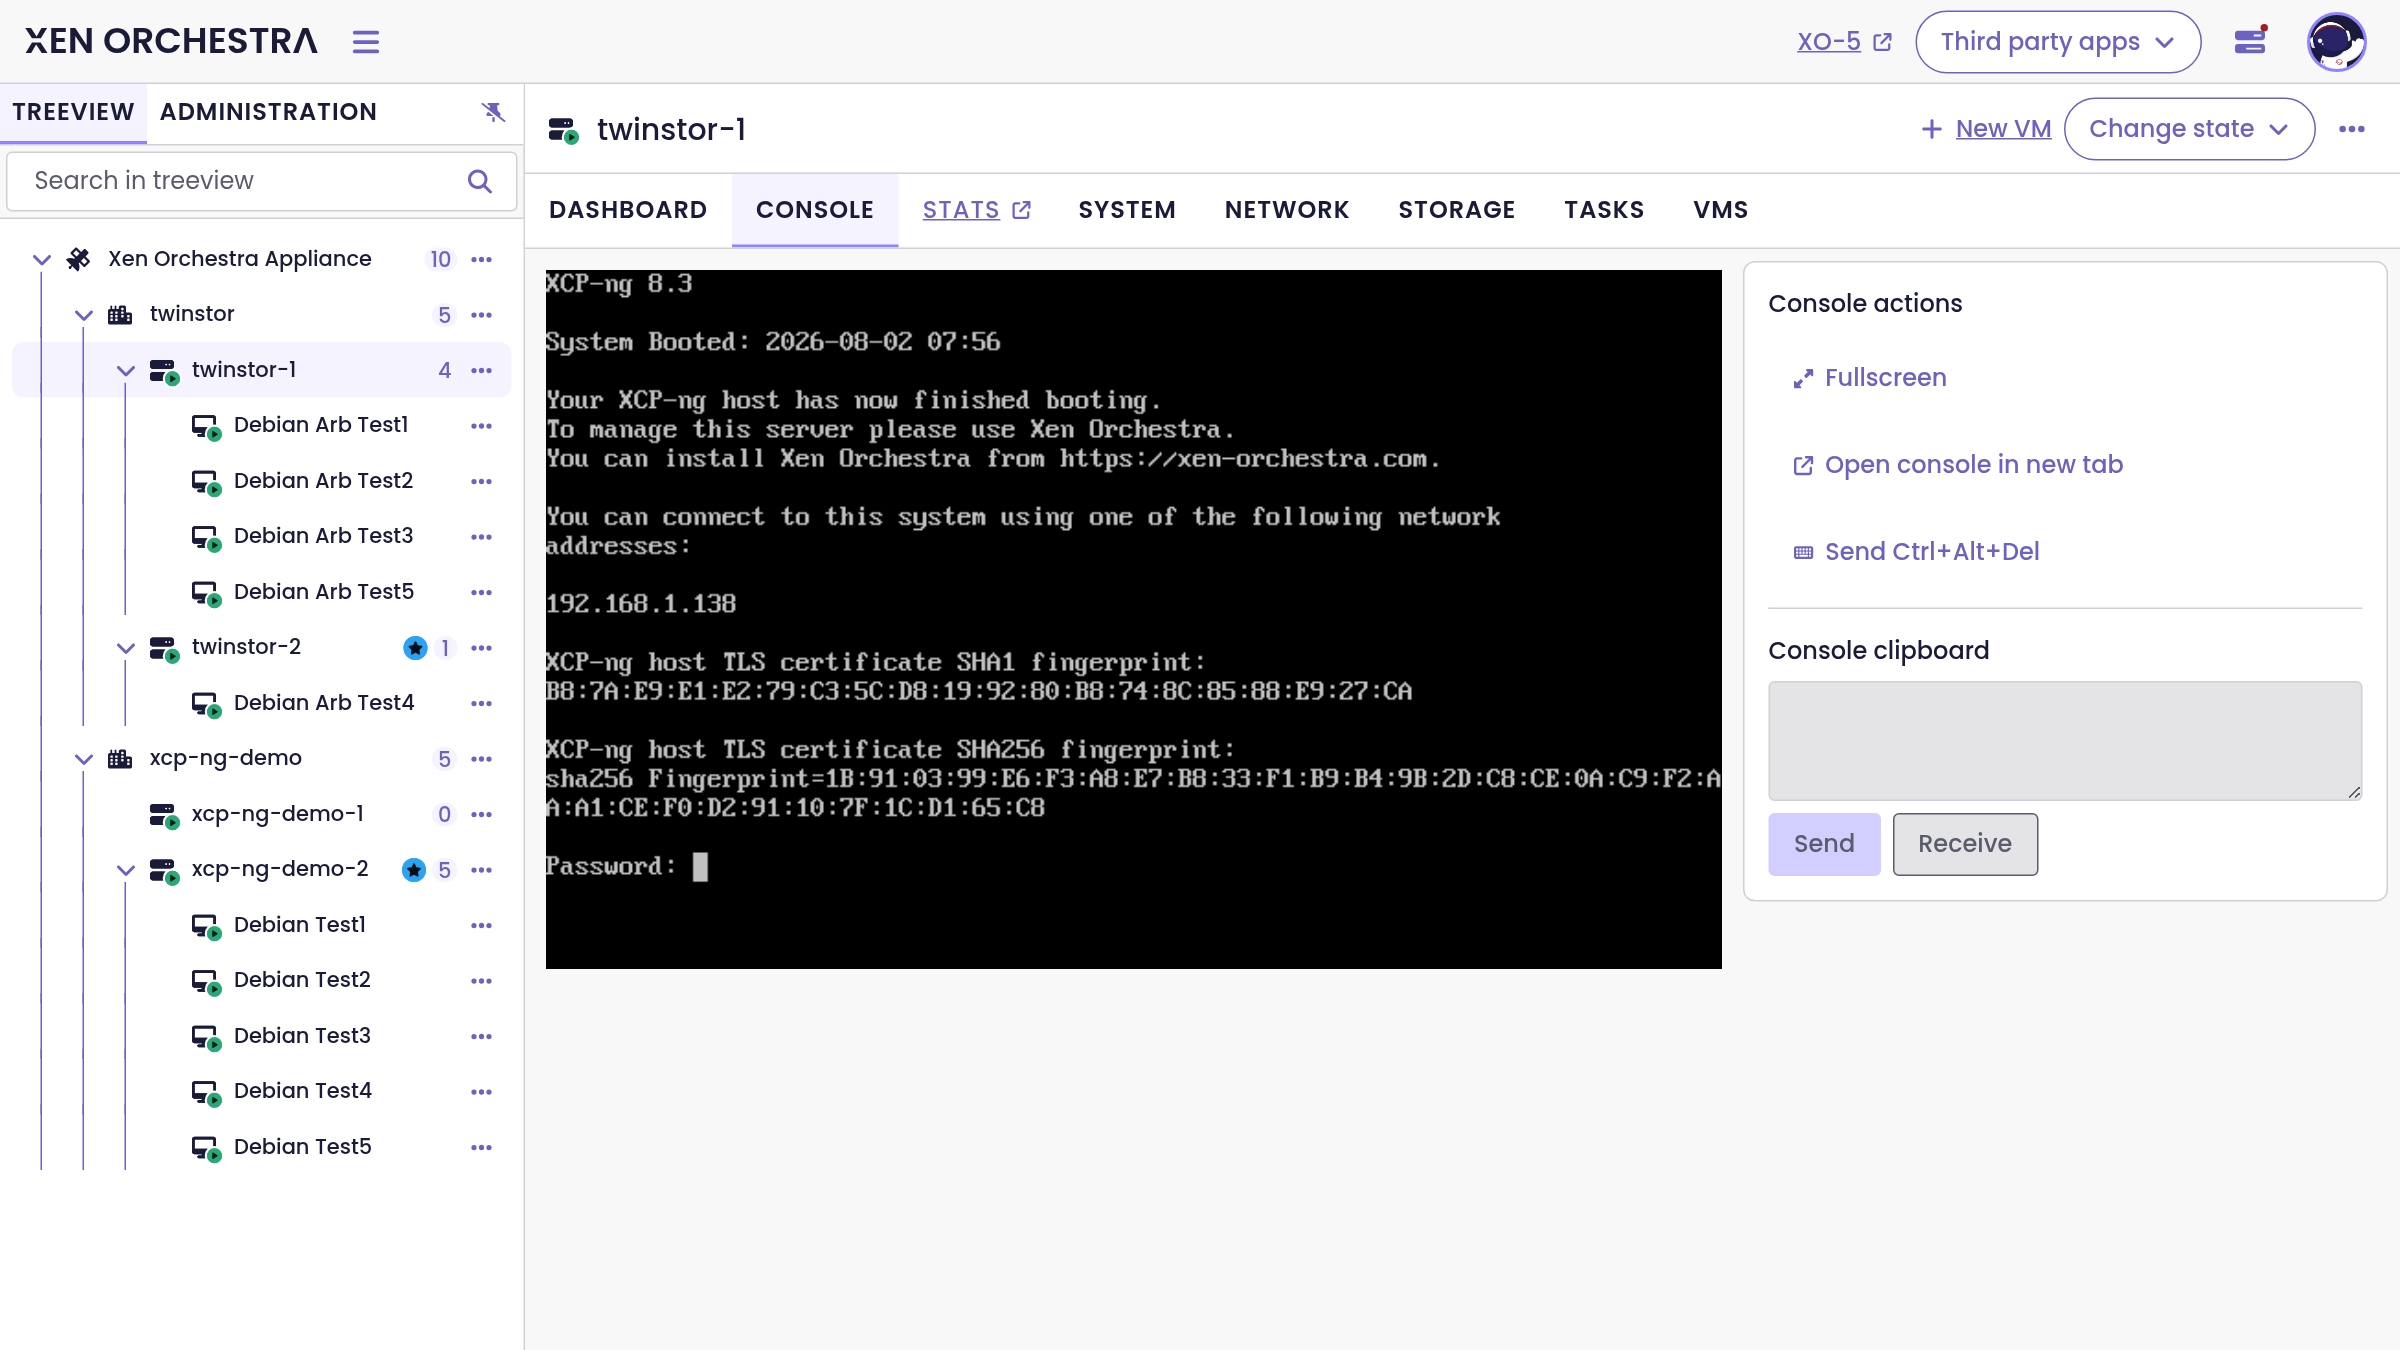Click the twinstor-2 host server icon
The image size is (2400, 1350).
point(164,648)
